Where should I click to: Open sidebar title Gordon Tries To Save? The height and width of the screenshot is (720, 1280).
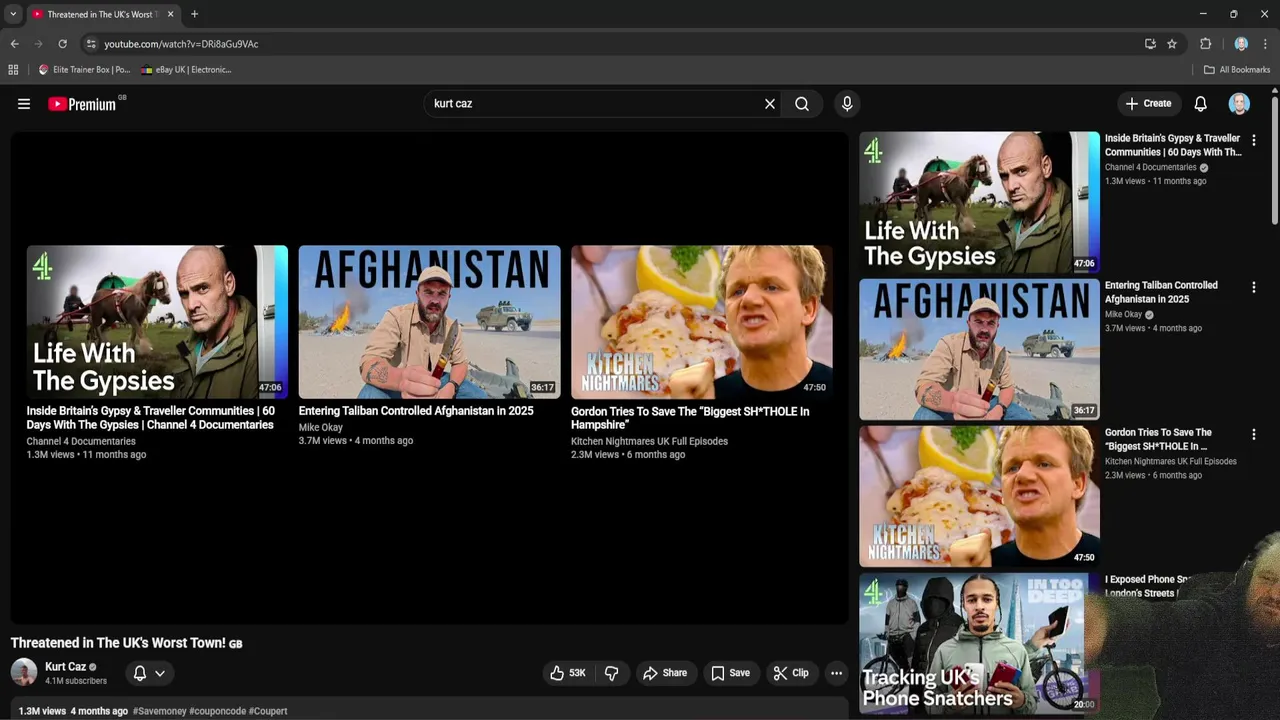(x=1158, y=439)
